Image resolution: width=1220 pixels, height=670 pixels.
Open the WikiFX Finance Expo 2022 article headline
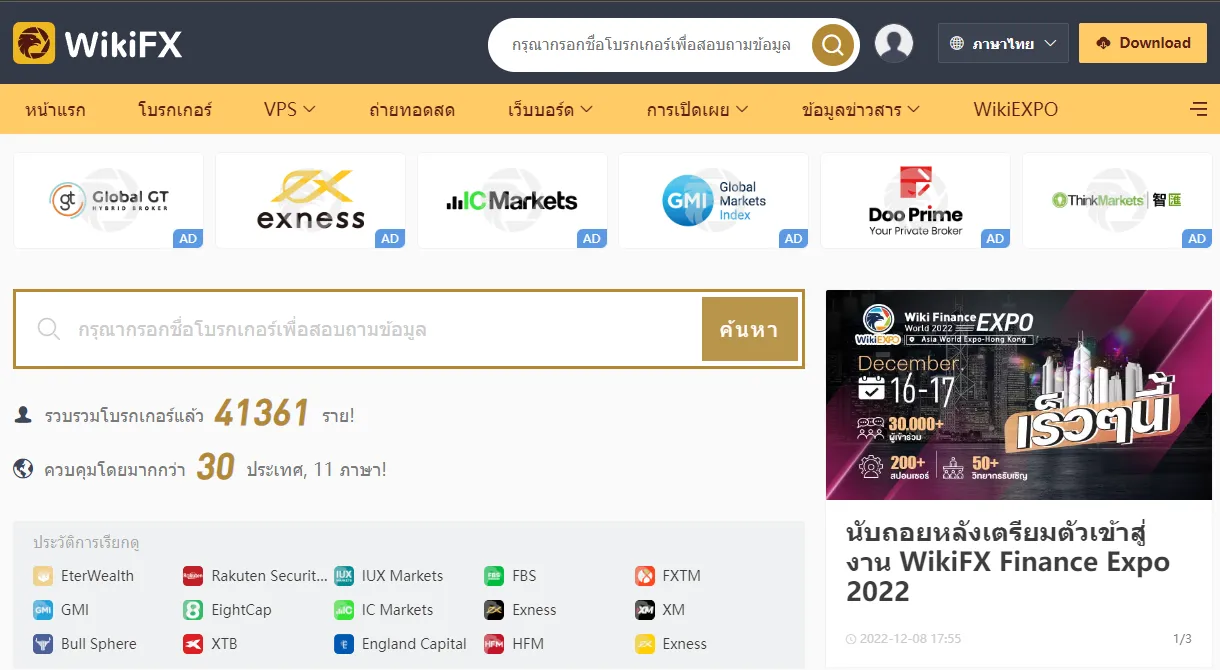(x=1008, y=561)
